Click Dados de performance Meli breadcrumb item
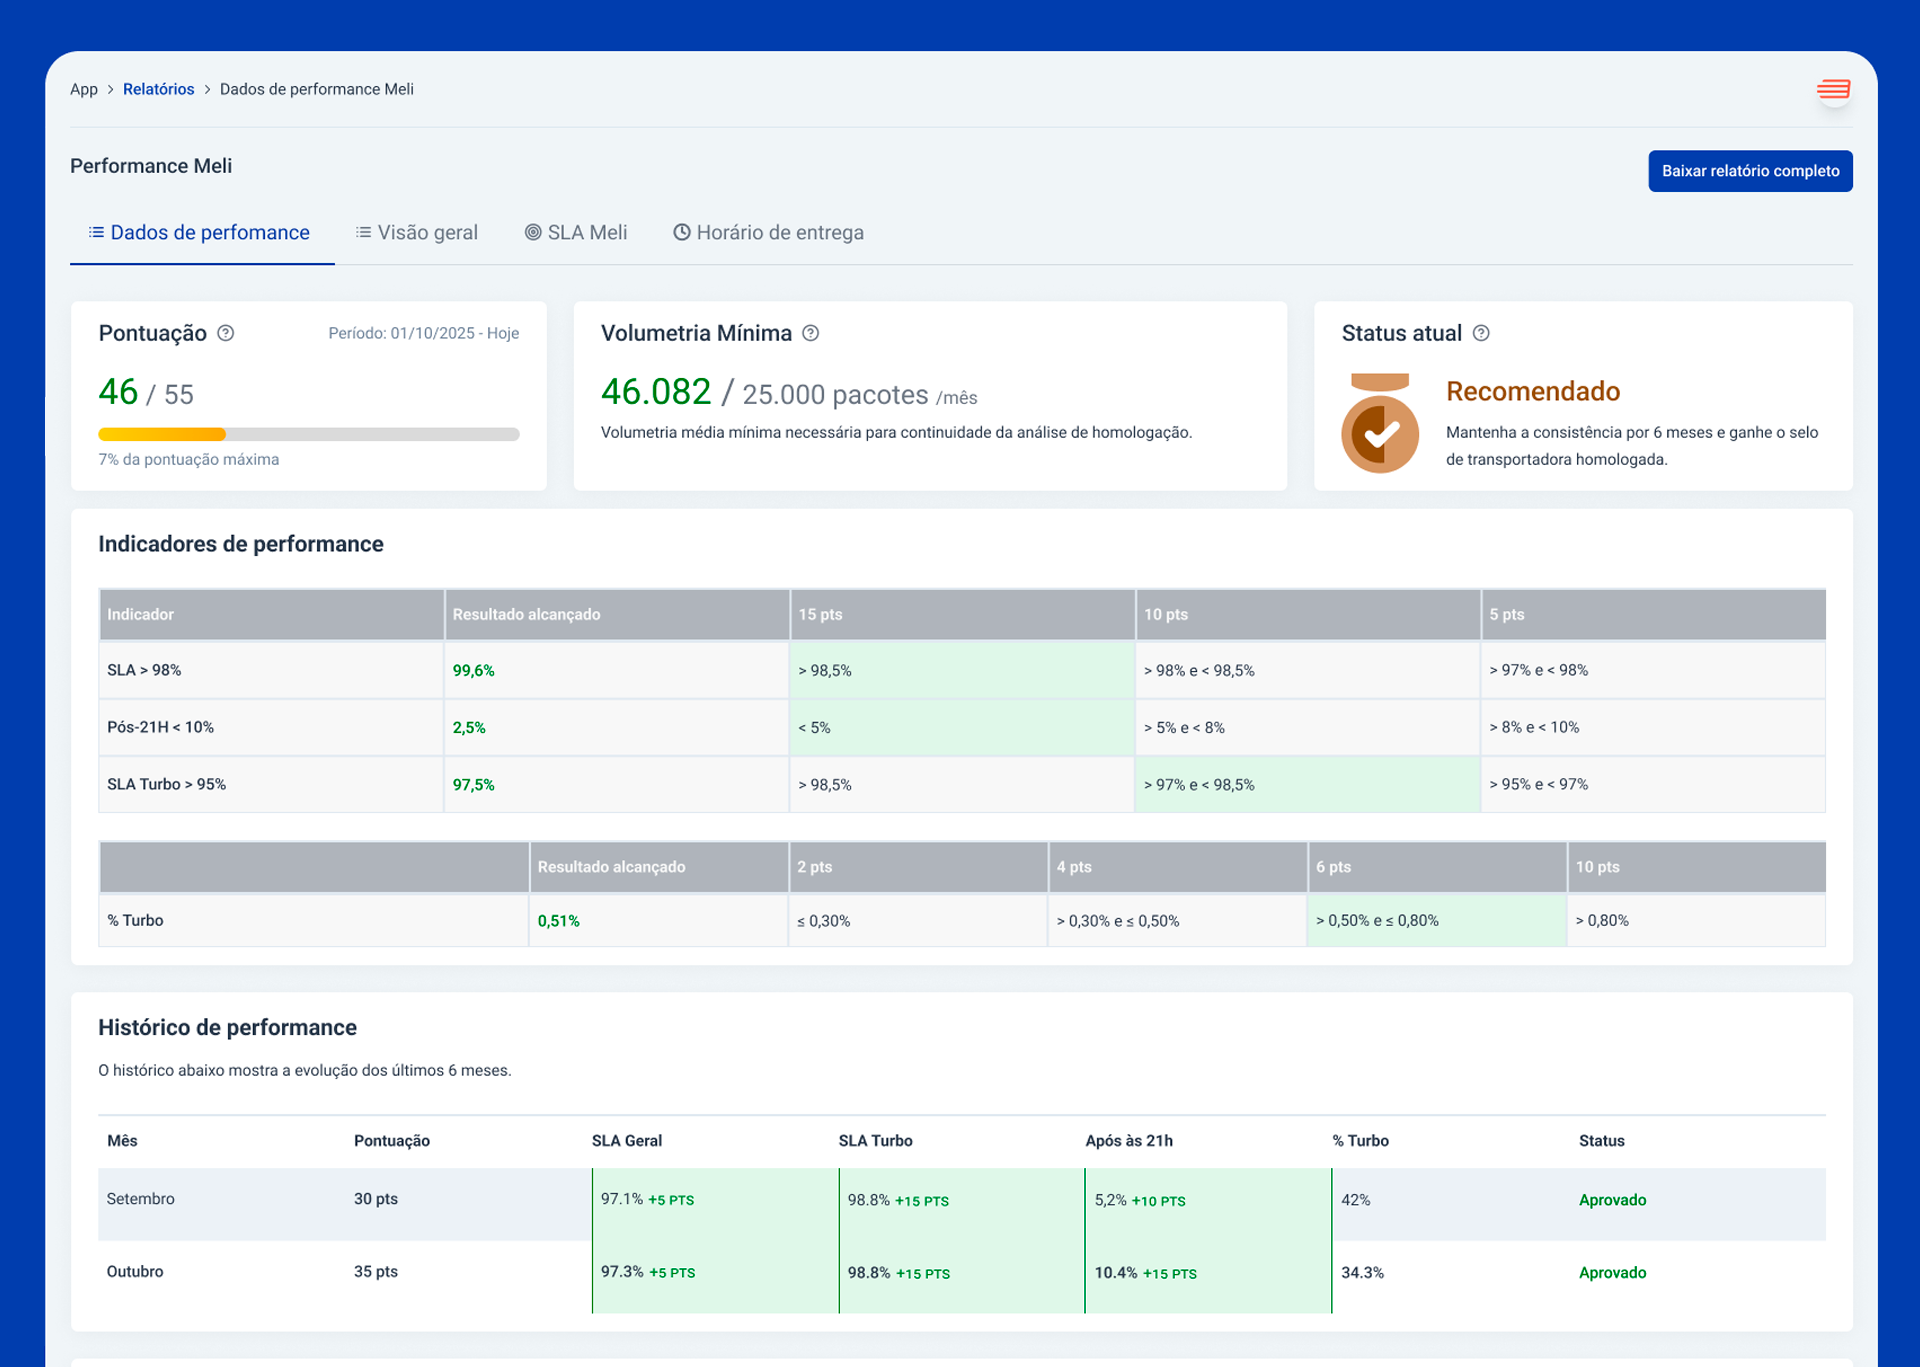The height and width of the screenshot is (1367, 1920). click(x=317, y=89)
